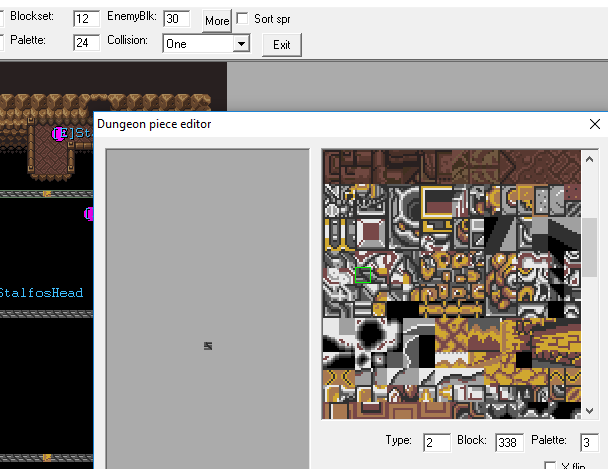
Task: Click the Type field showing 2
Action: pyautogui.click(x=437, y=442)
